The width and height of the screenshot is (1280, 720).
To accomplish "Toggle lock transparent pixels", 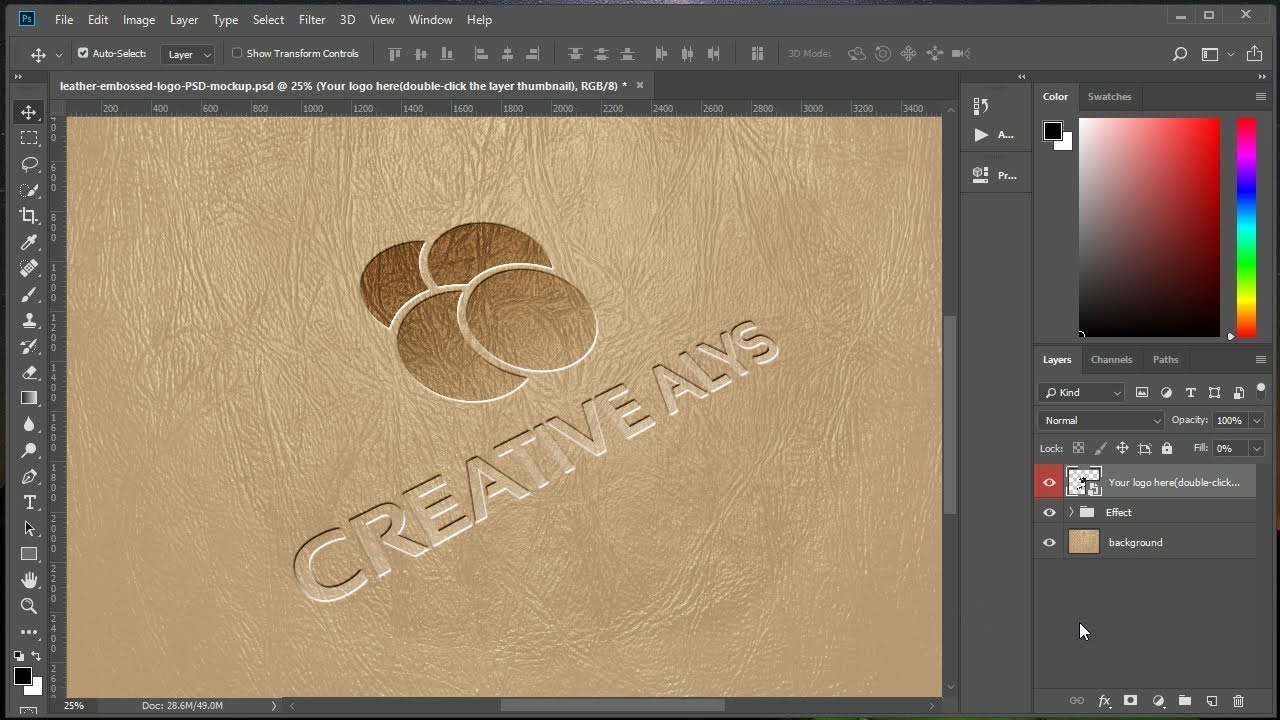I will click(1078, 448).
